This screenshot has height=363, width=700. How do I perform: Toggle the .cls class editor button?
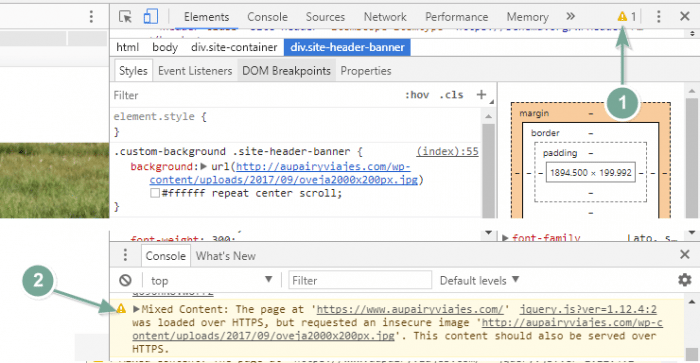coord(451,95)
